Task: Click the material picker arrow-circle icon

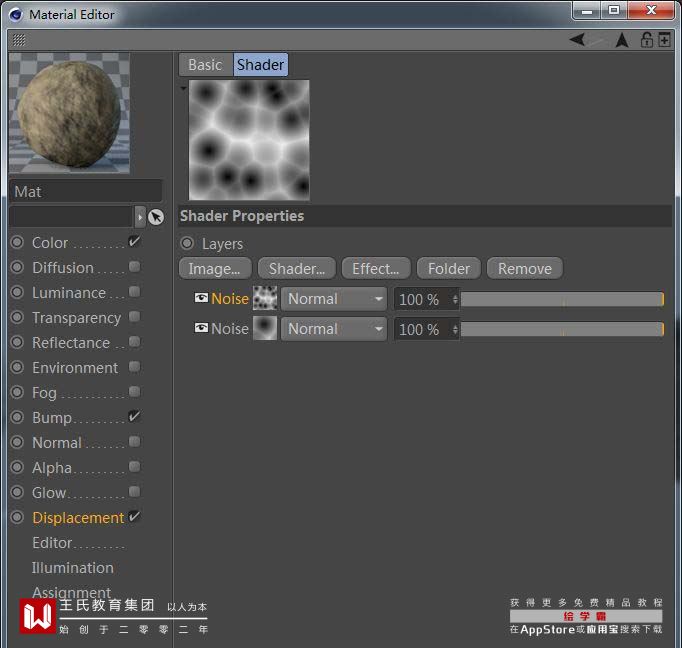Action: point(156,217)
